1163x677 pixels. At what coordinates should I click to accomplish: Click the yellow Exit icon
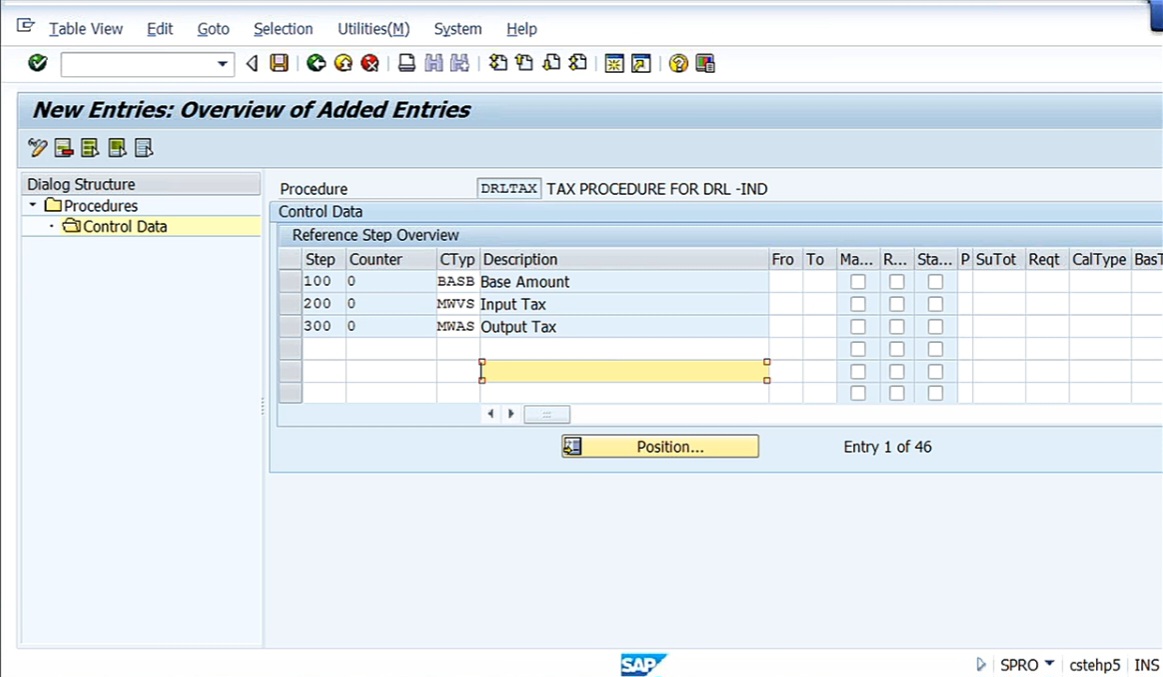[x=343, y=63]
